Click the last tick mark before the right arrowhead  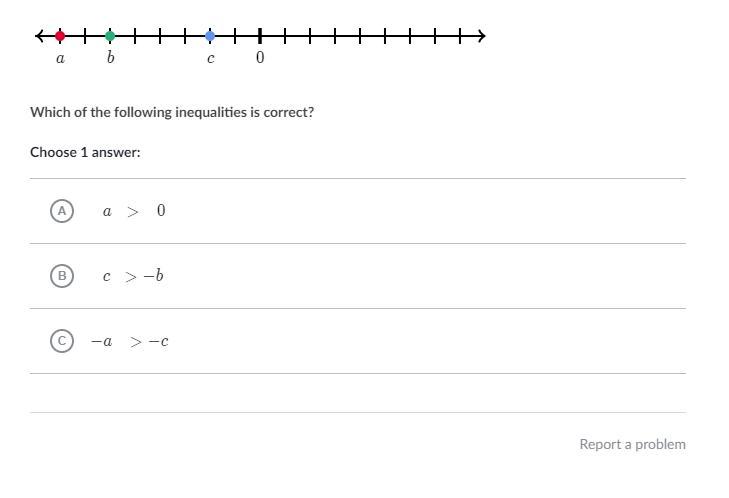tap(460, 36)
